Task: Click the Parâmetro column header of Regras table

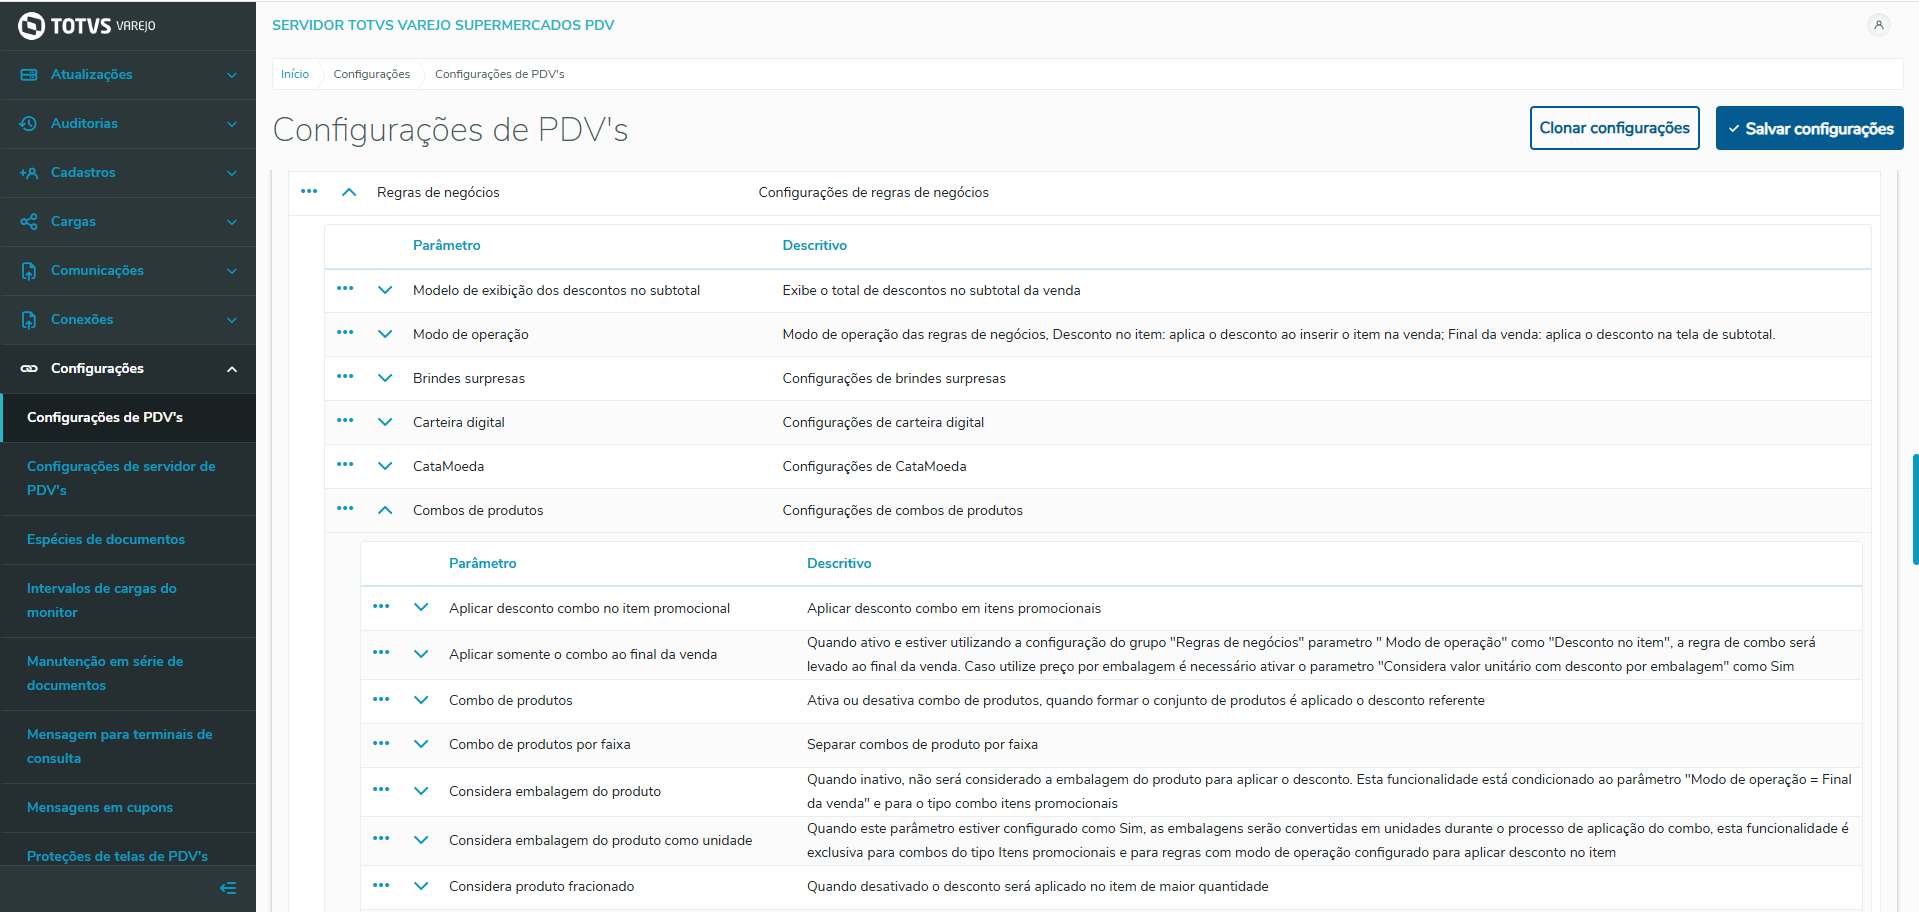Action: pyautogui.click(x=447, y=245)
